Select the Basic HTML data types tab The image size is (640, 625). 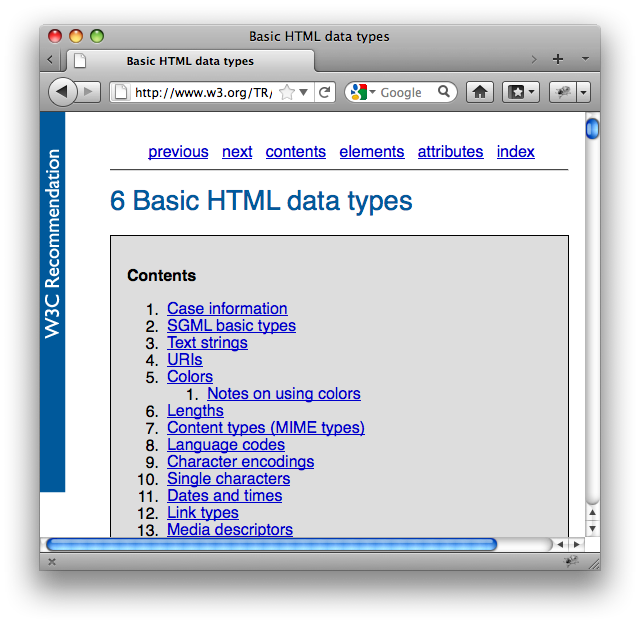pyautogui.click(x=190, y=61)
